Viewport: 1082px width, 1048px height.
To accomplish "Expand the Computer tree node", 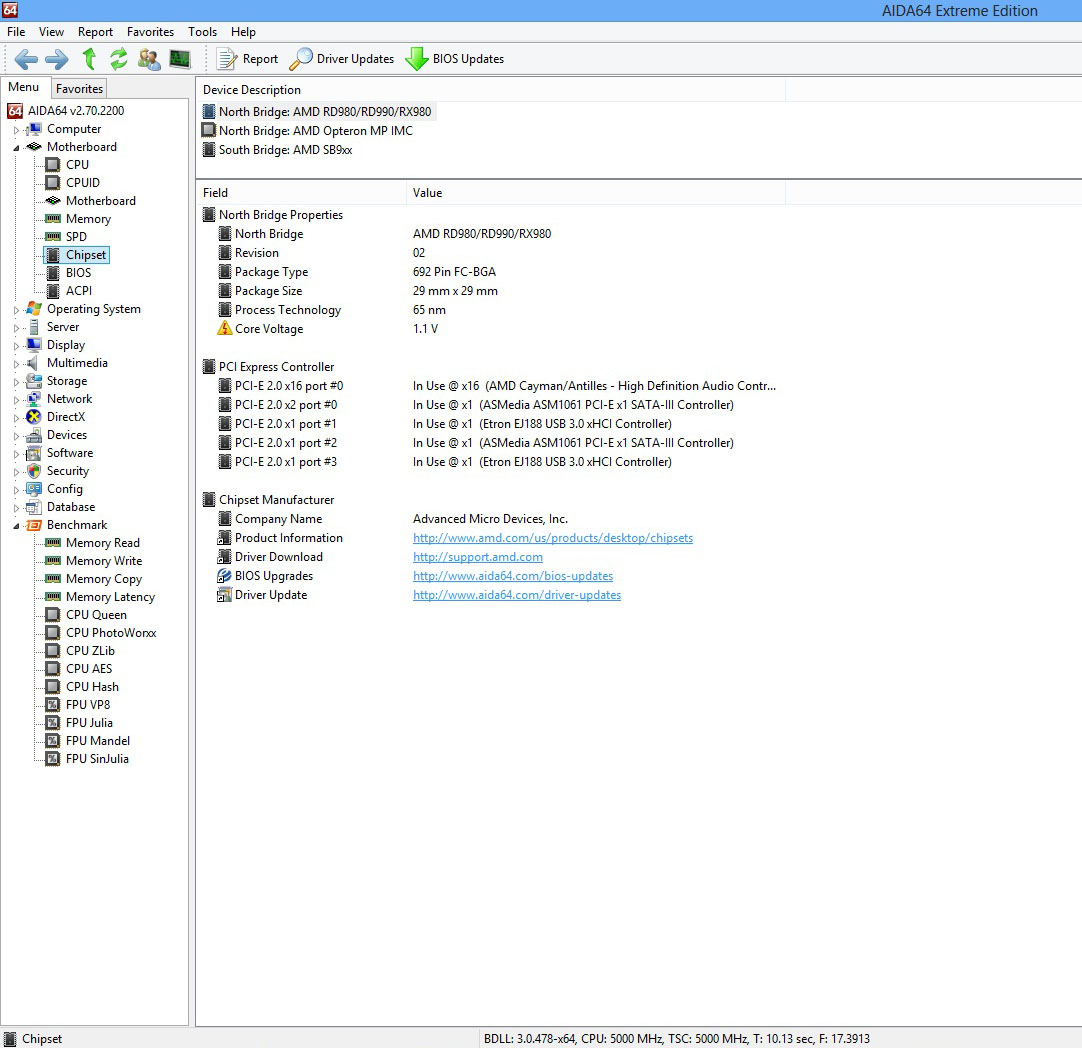I will [17, 130].
